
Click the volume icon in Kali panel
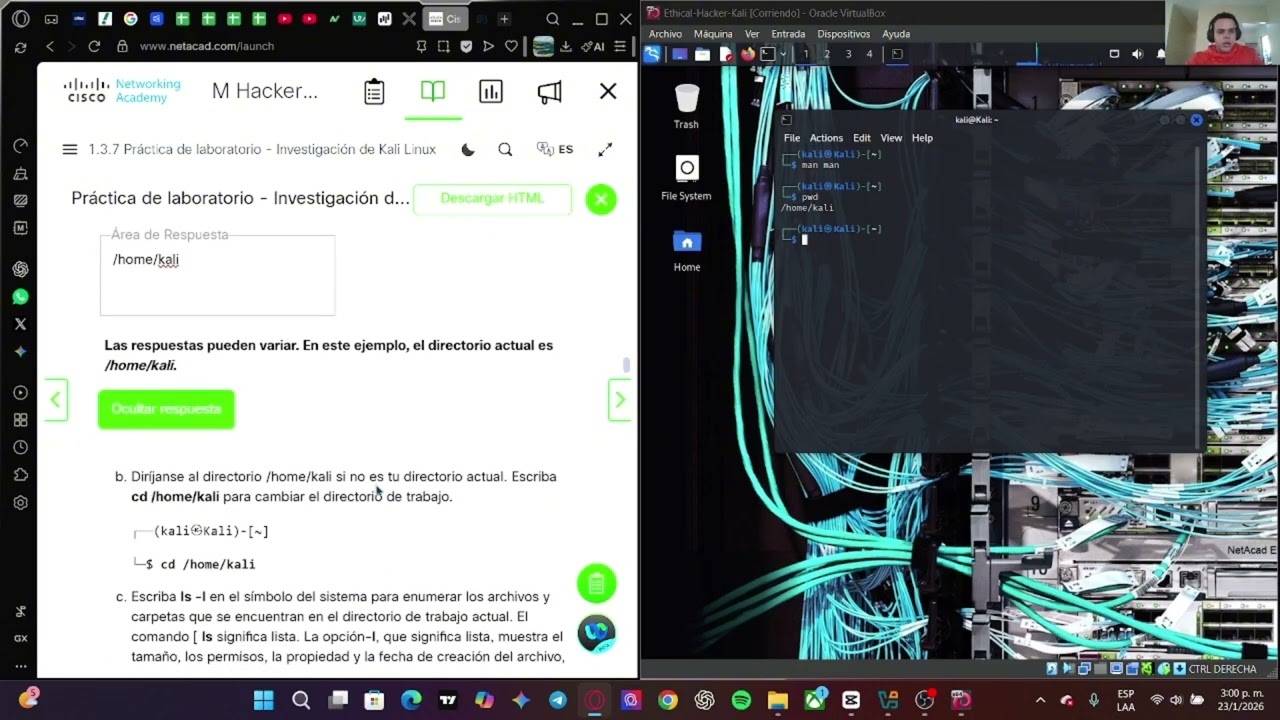[x=1137, y=54]
